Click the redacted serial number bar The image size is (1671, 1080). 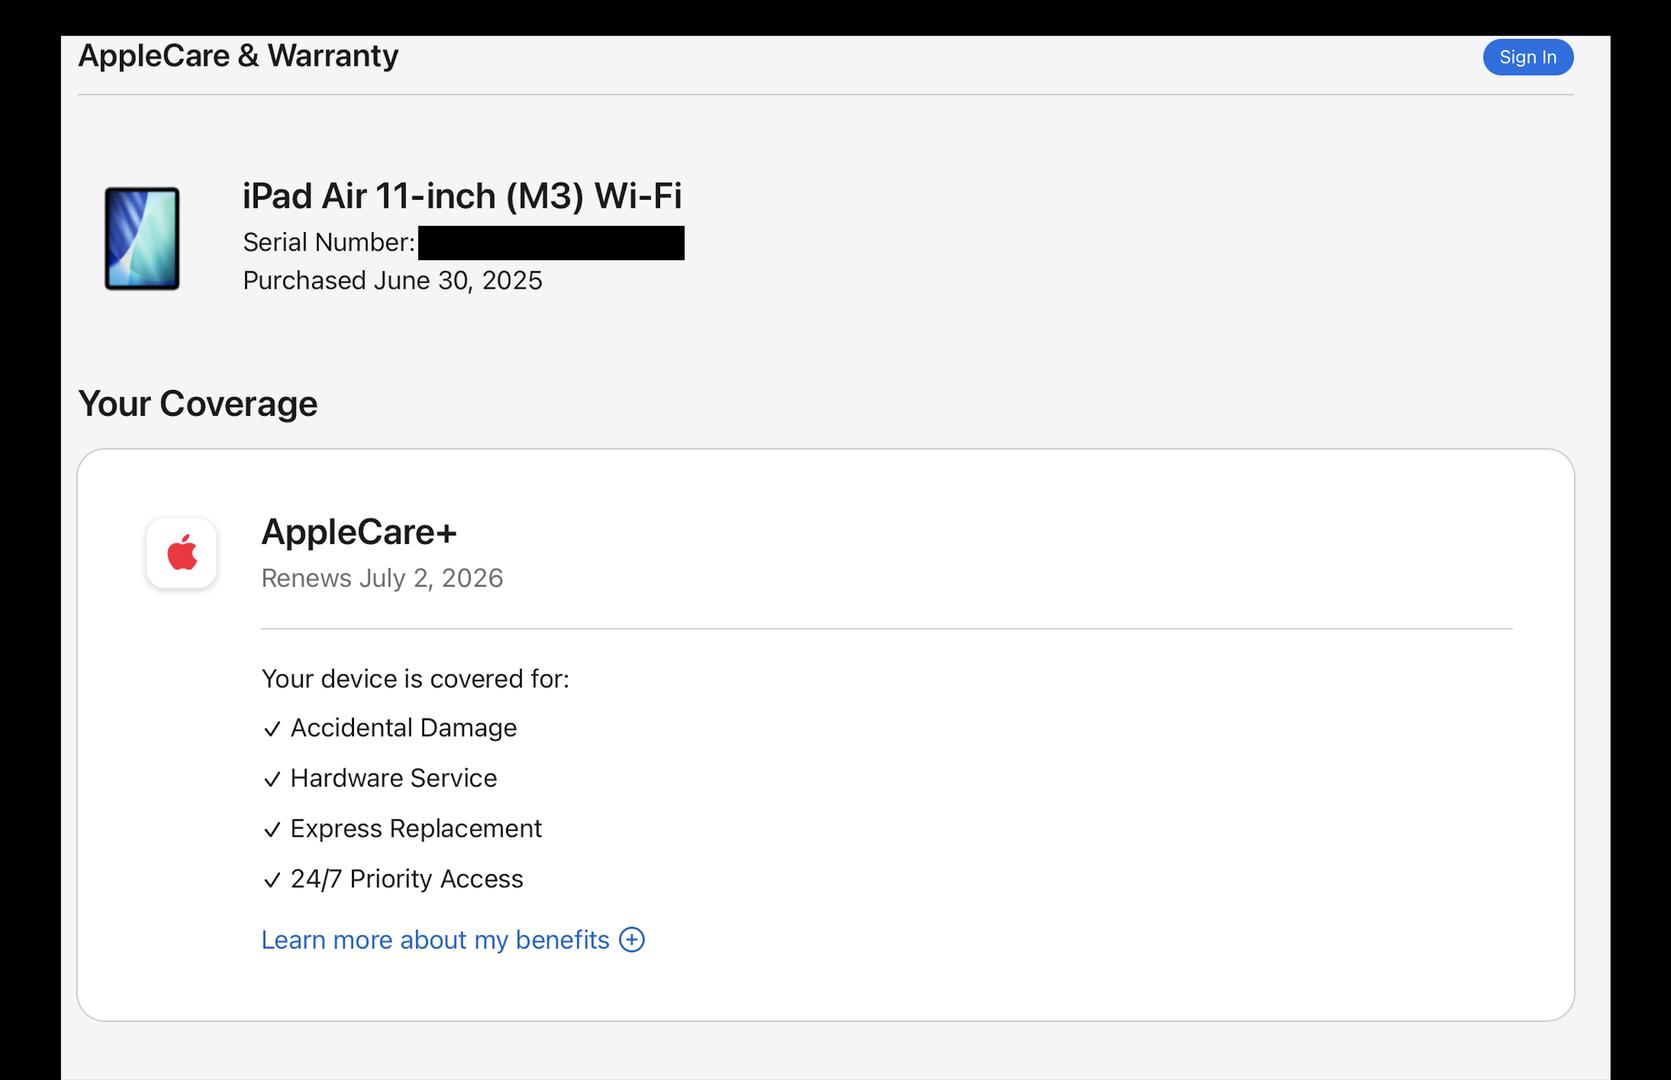551,243
